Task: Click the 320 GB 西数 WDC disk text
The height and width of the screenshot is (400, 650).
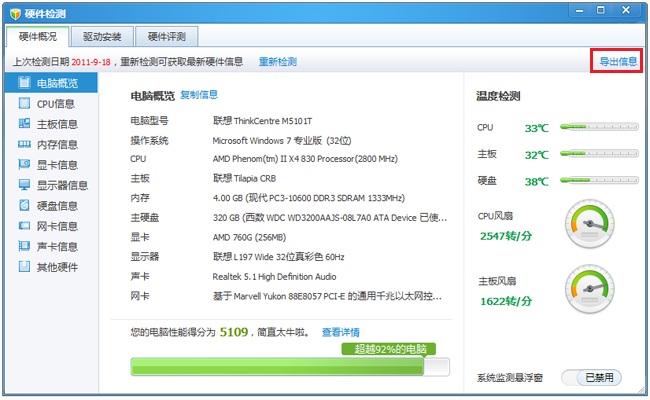Action: 330,217
